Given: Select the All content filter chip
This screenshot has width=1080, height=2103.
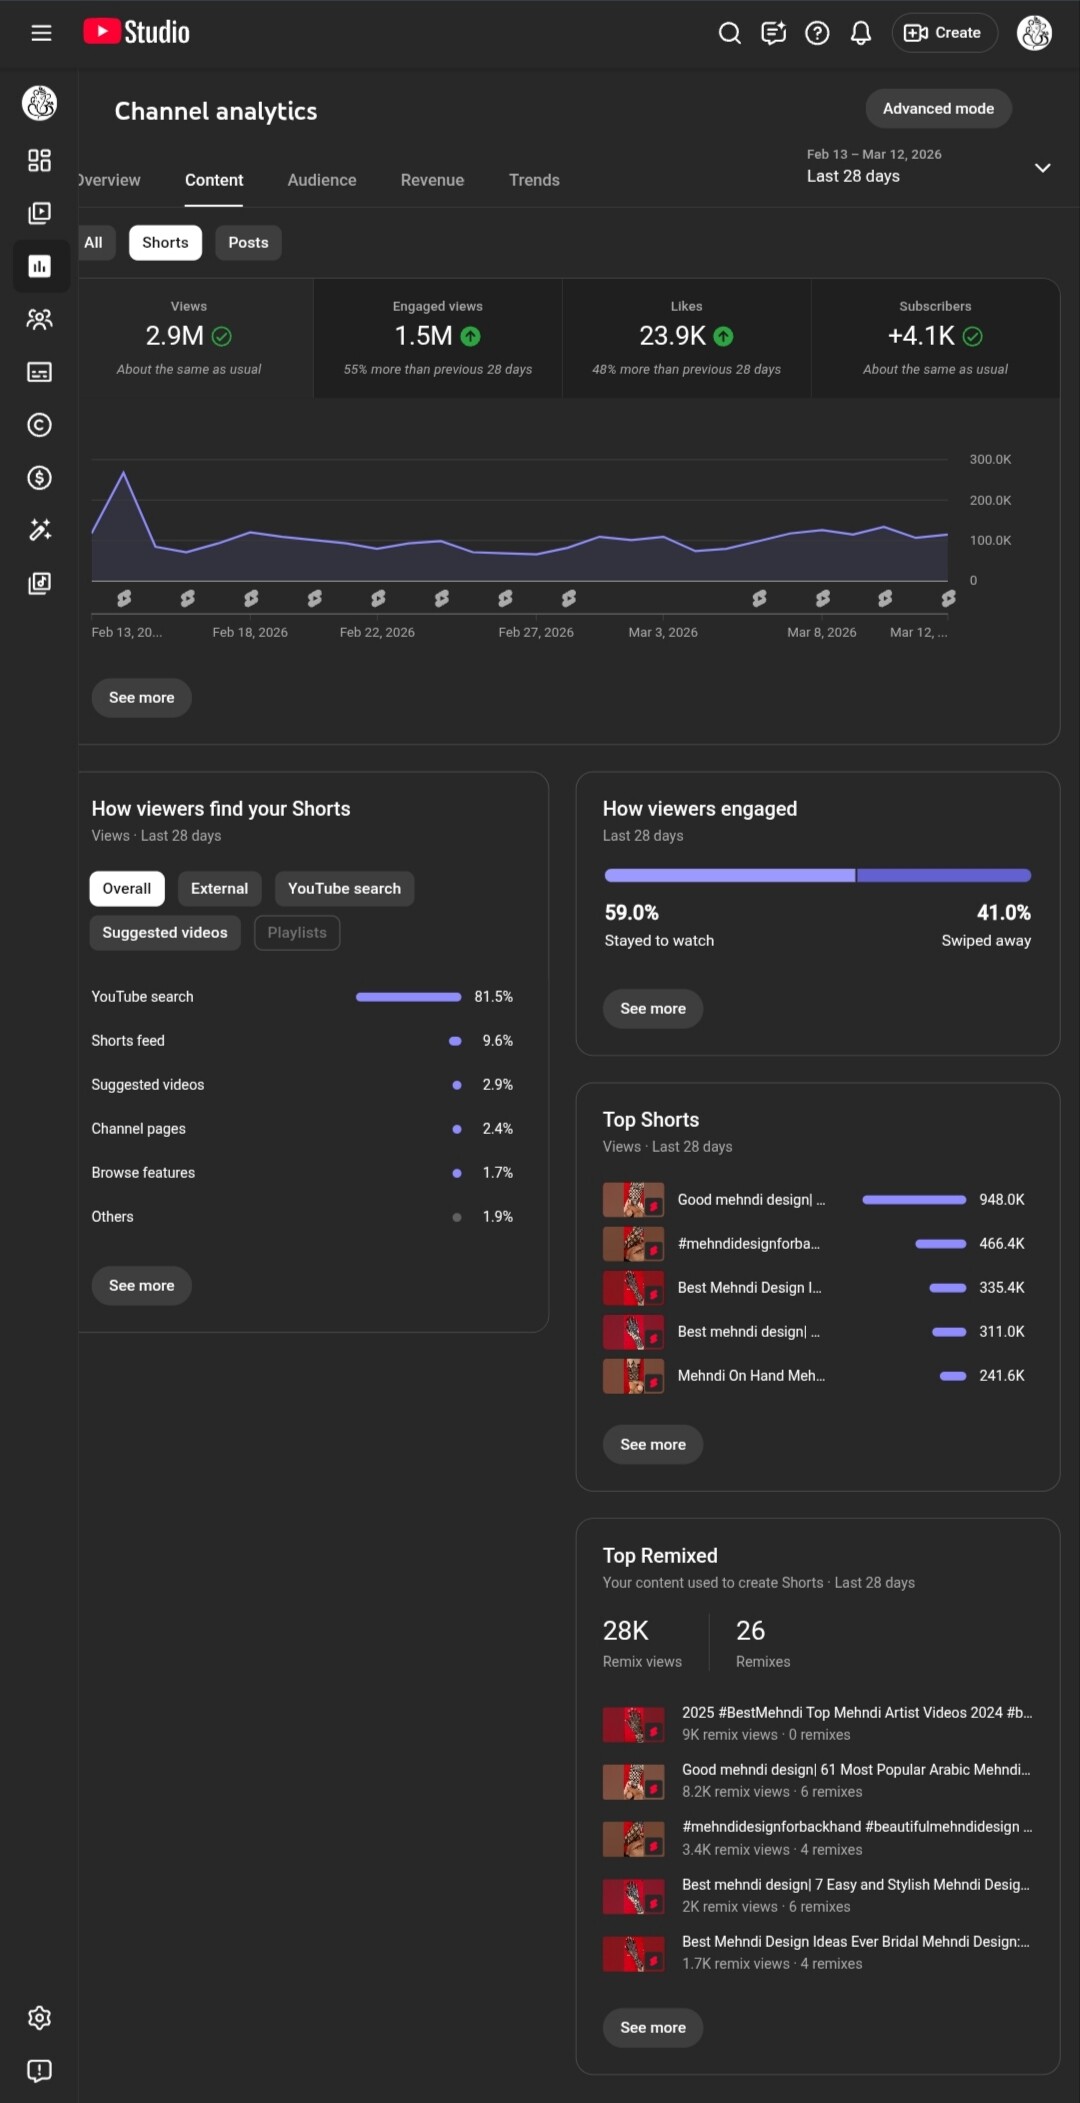Looking at the screenshot, I should [x=94, y=243].
